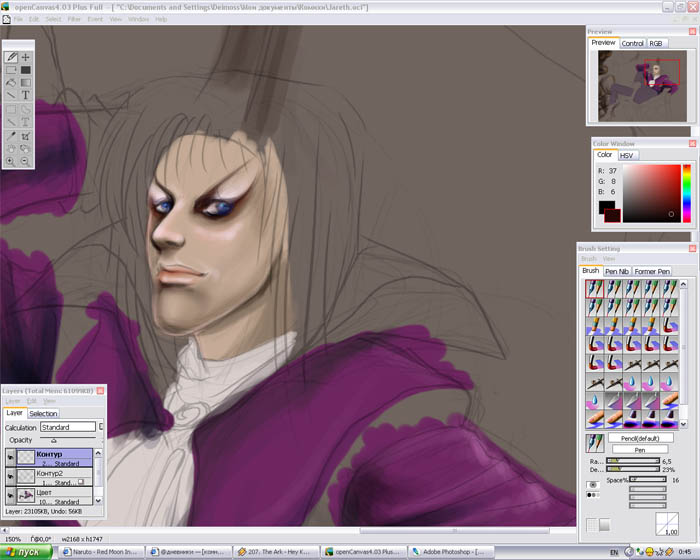Image resolution: width=700 pixels, height=560 pixels.
Task: Click the Windows start button labeled пуск
Action: (26, 552)
